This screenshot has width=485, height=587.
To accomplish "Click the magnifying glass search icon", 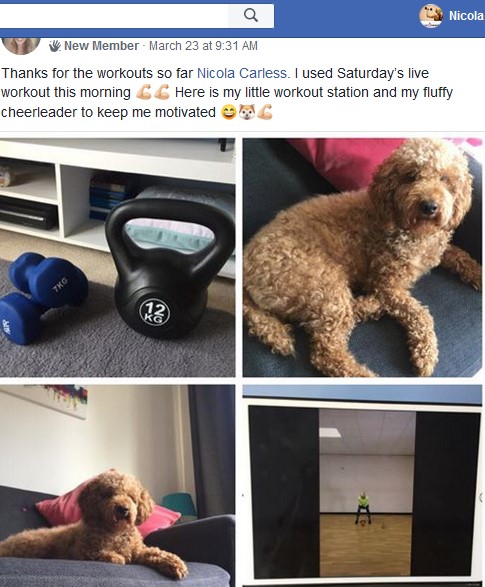I will pos(251,15).
